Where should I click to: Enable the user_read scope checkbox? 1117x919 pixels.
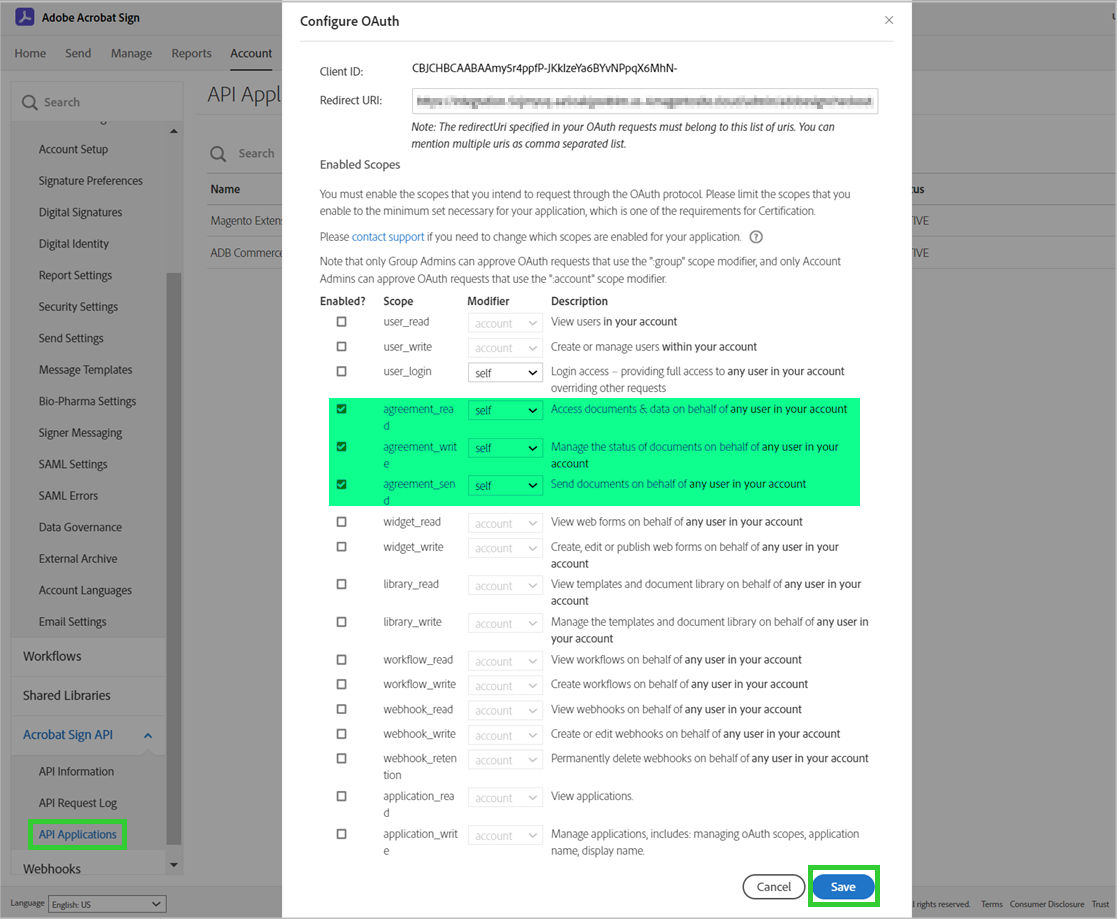coord(341,322)
